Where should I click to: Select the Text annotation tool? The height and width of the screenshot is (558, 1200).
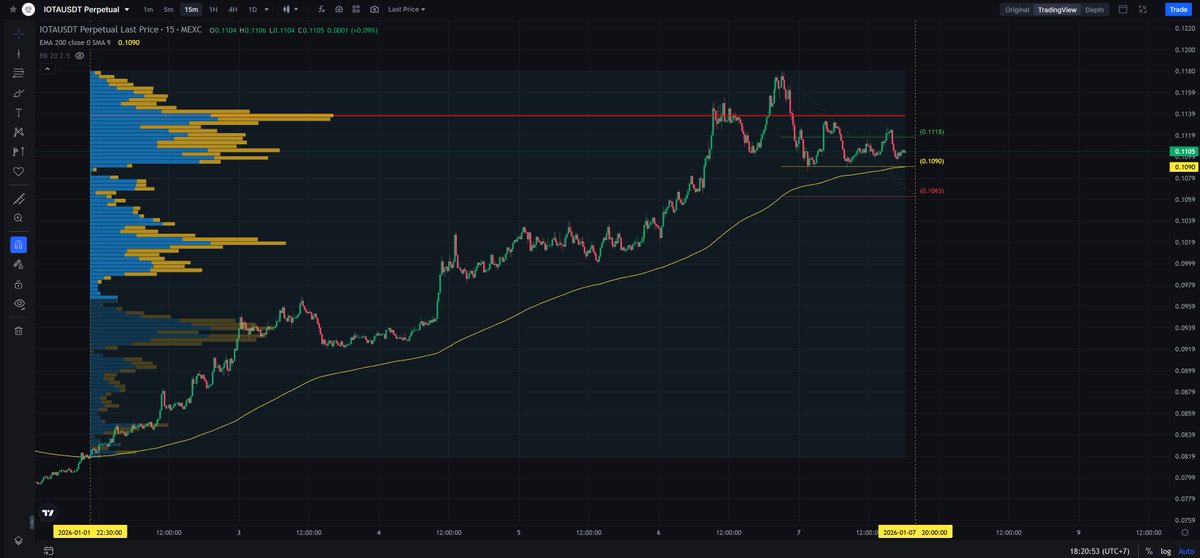click(19, 112)
